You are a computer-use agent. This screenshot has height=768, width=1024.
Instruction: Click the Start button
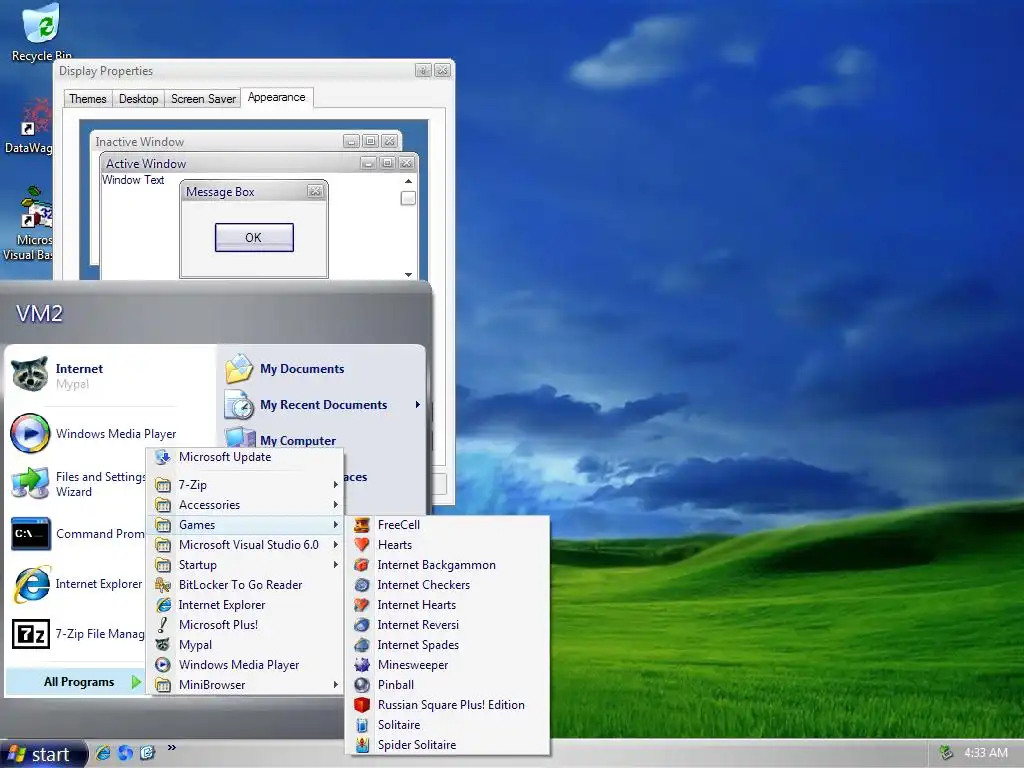[x=43, y=754]
